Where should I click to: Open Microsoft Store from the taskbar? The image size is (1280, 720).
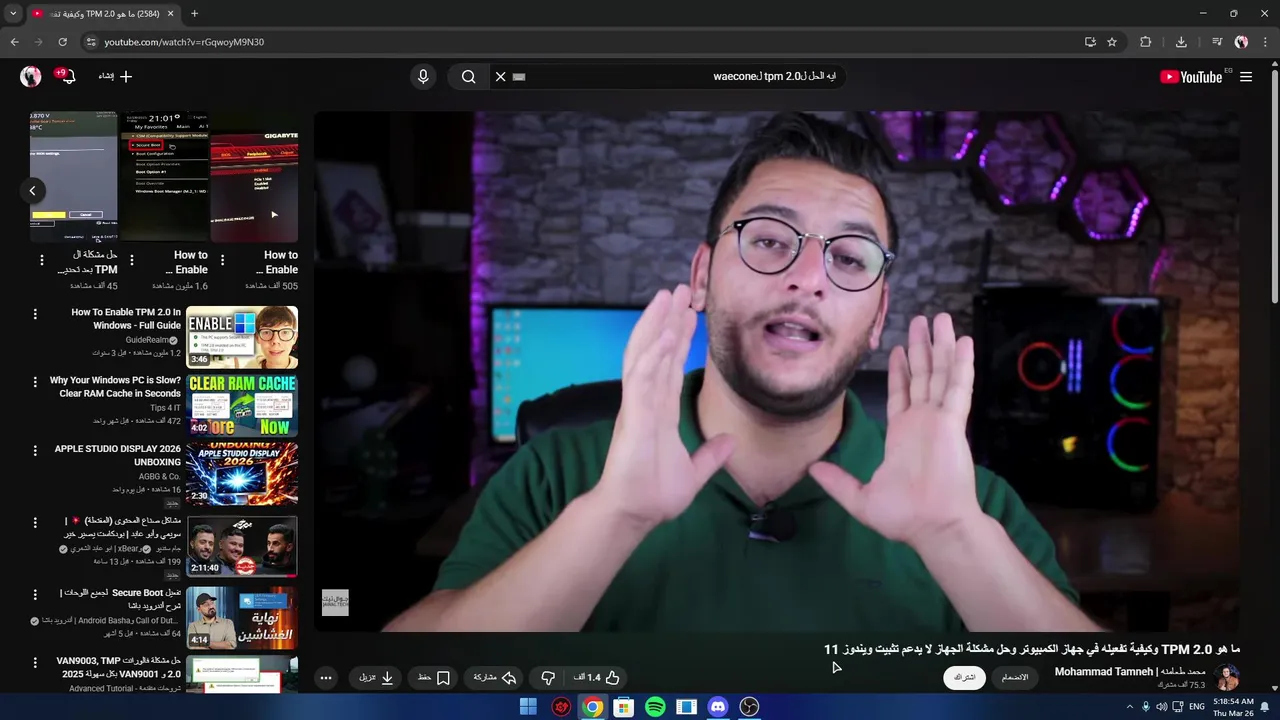[623, 707]
